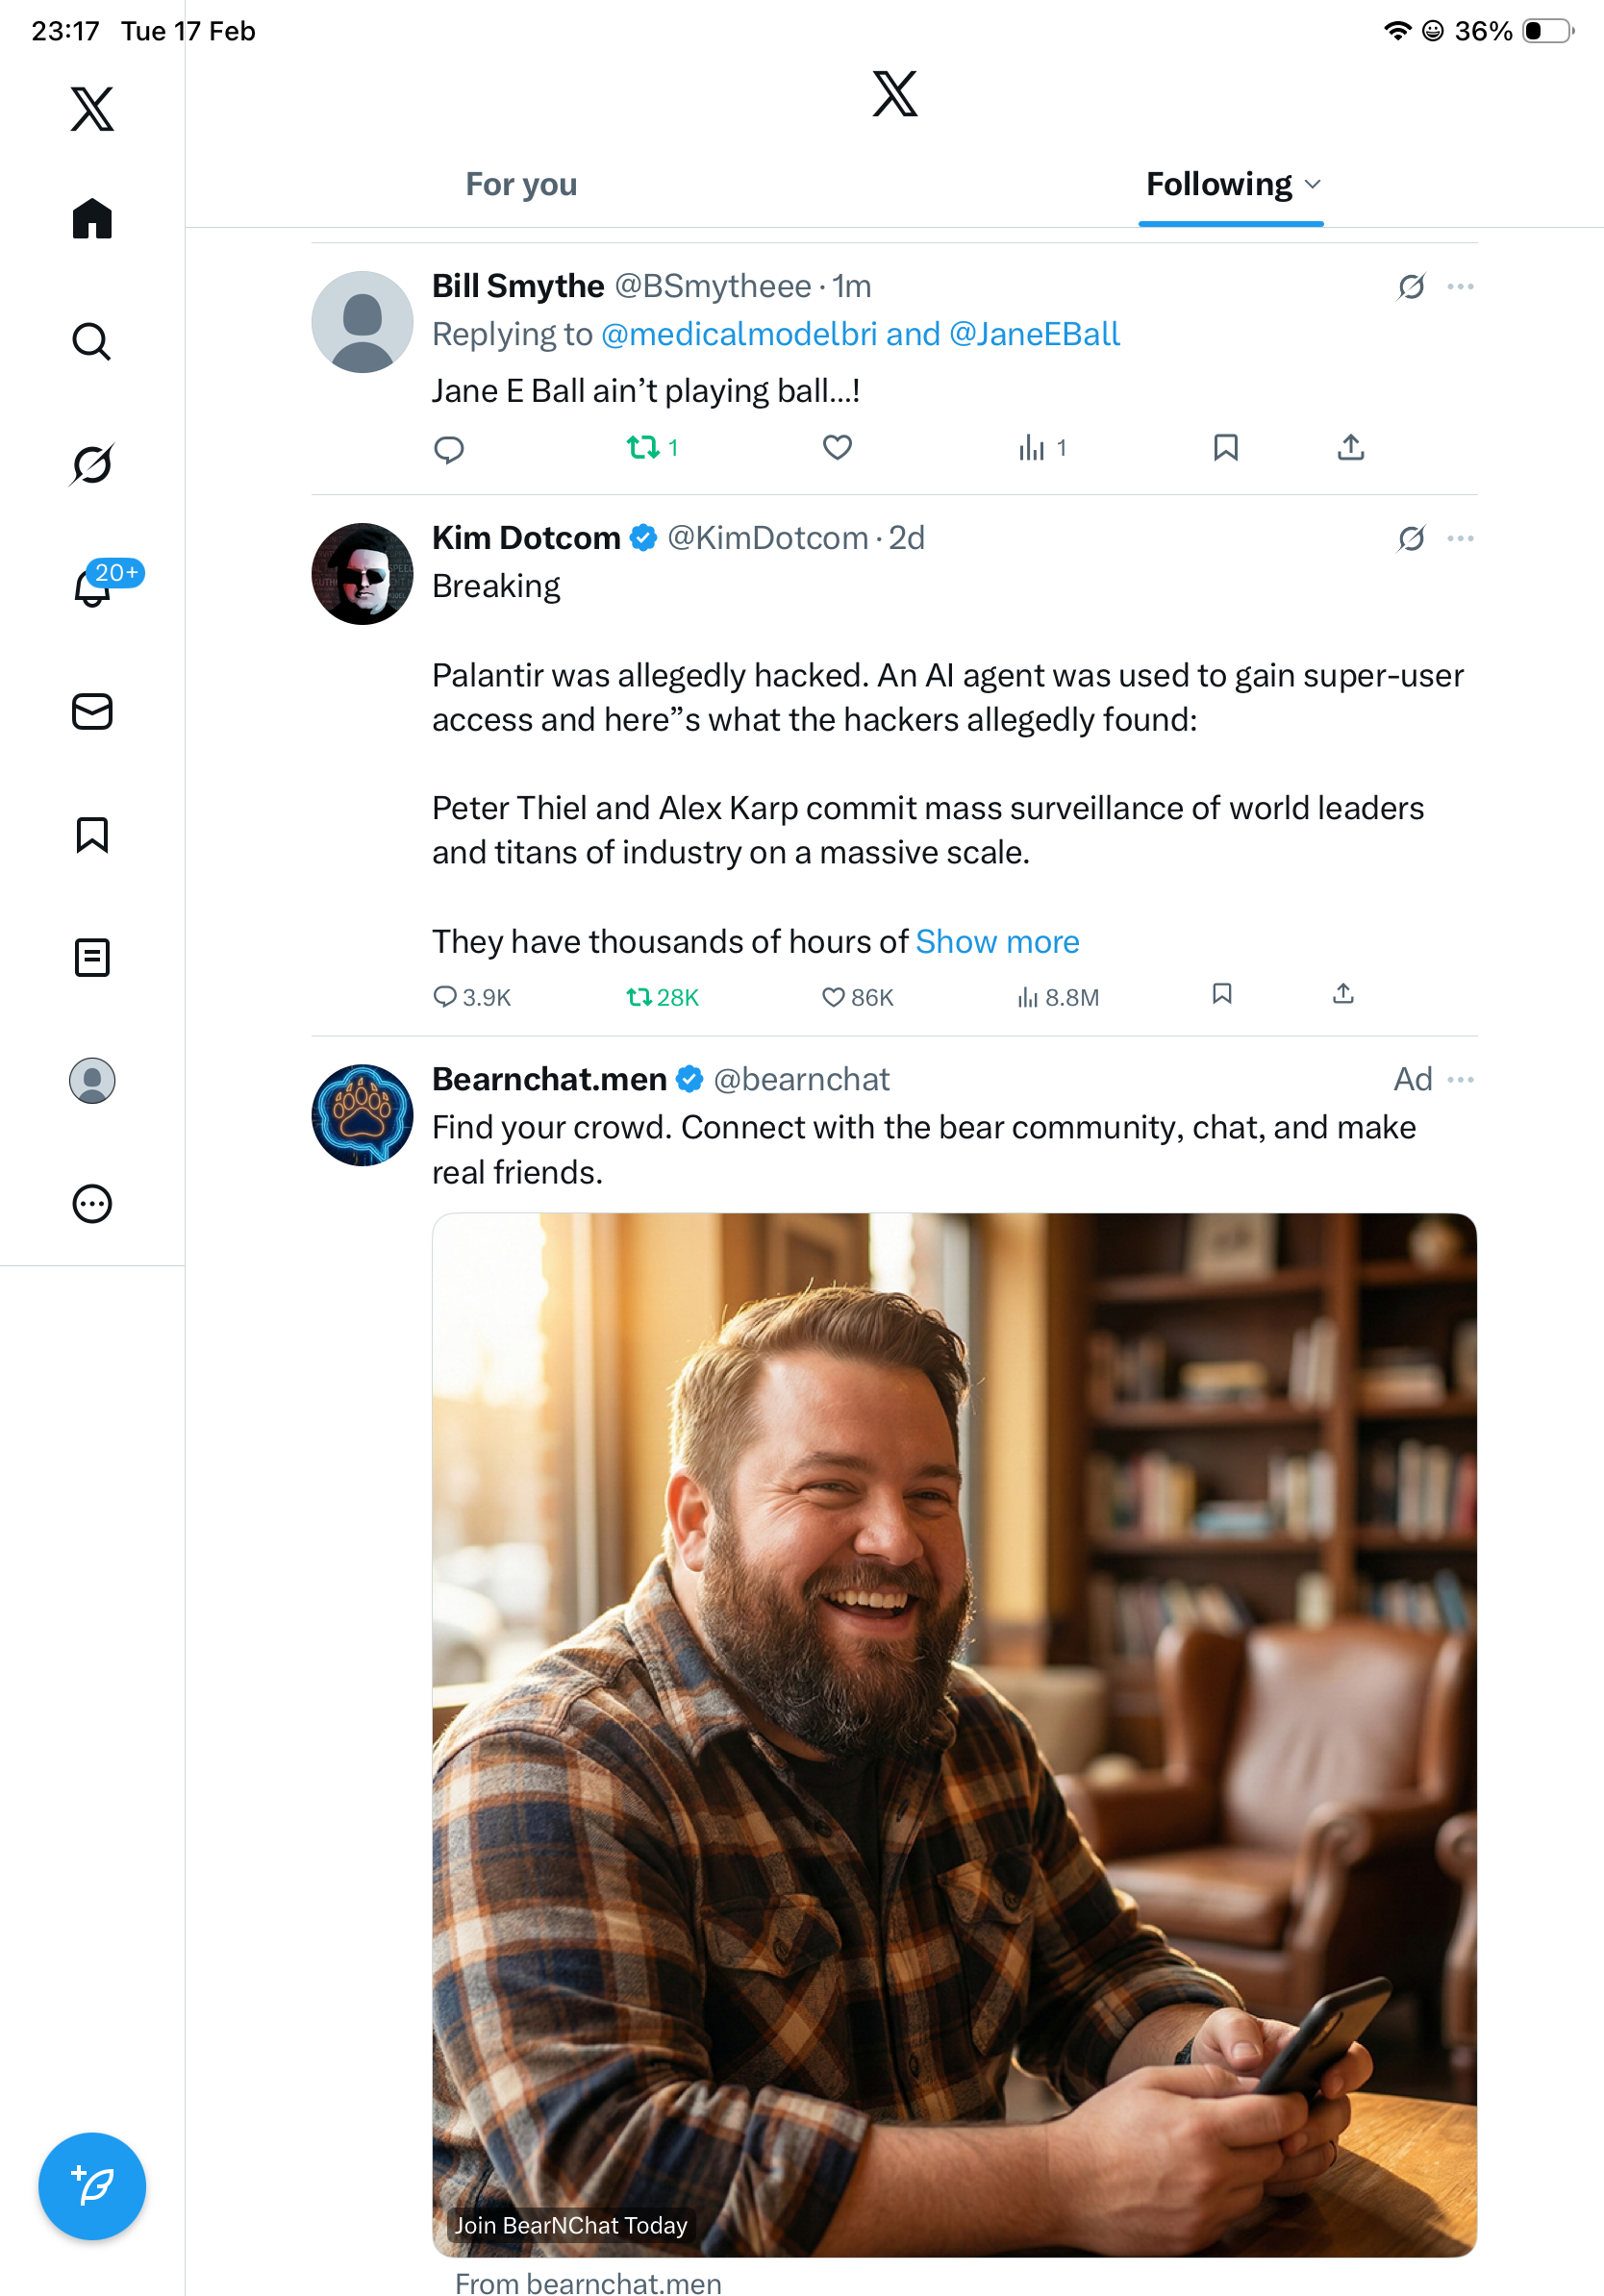
Task: Expand Kim Dotcom's post with Show more
Action: pyautogui.click(x=997, y=942)
